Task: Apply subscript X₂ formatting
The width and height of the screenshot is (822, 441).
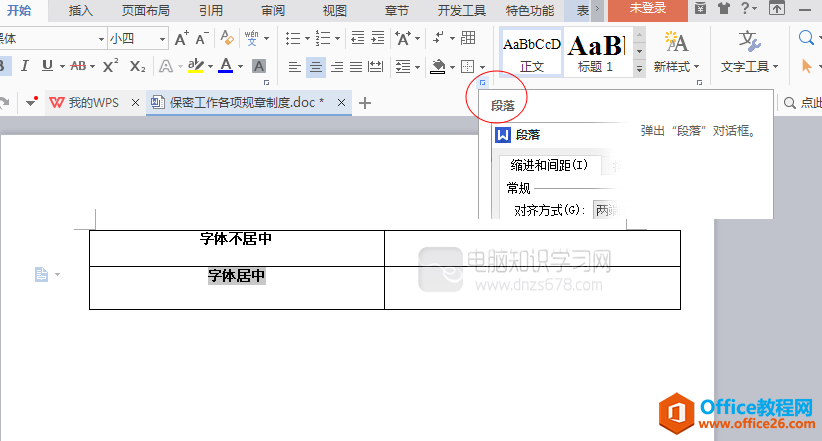Action: click(x=137, y=66)
